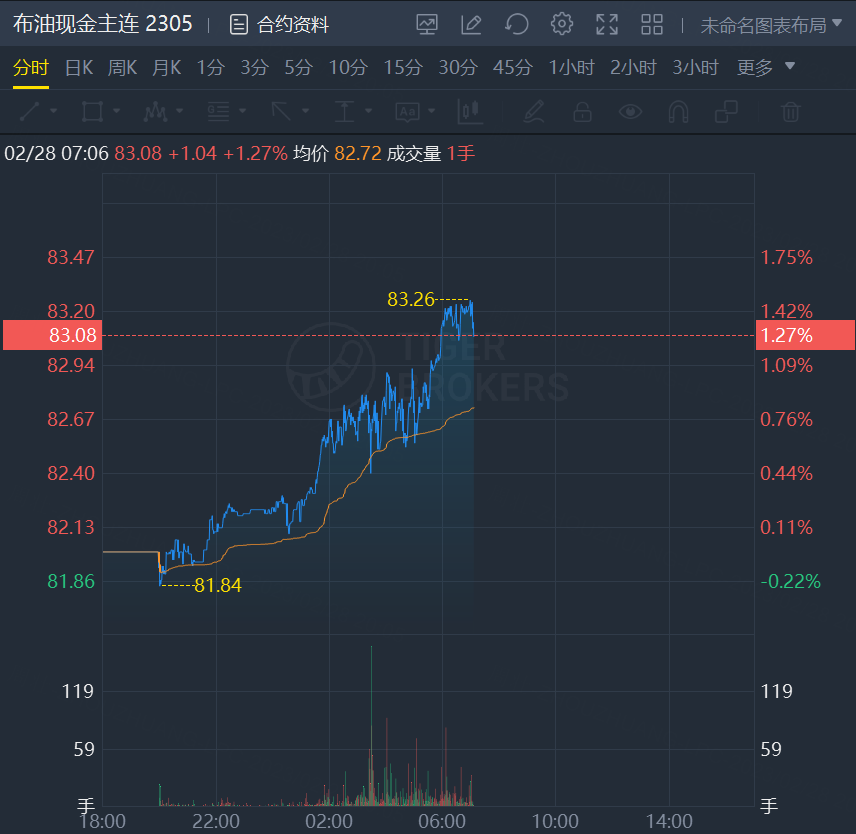Select the Fibonacci lines tool
The width and height of the screenshot is (856, 834).
click(x=218, y=111)
